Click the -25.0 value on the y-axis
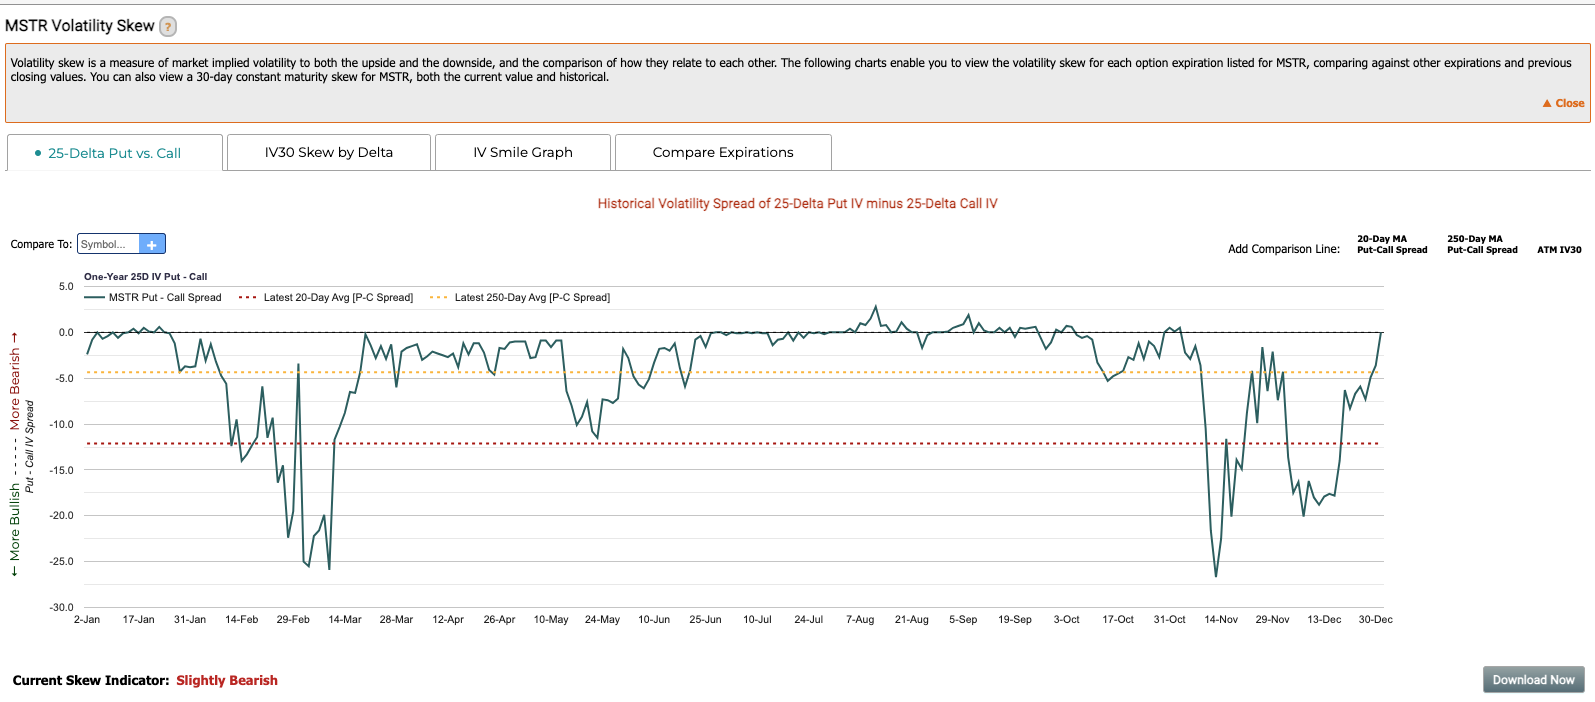 61,561
